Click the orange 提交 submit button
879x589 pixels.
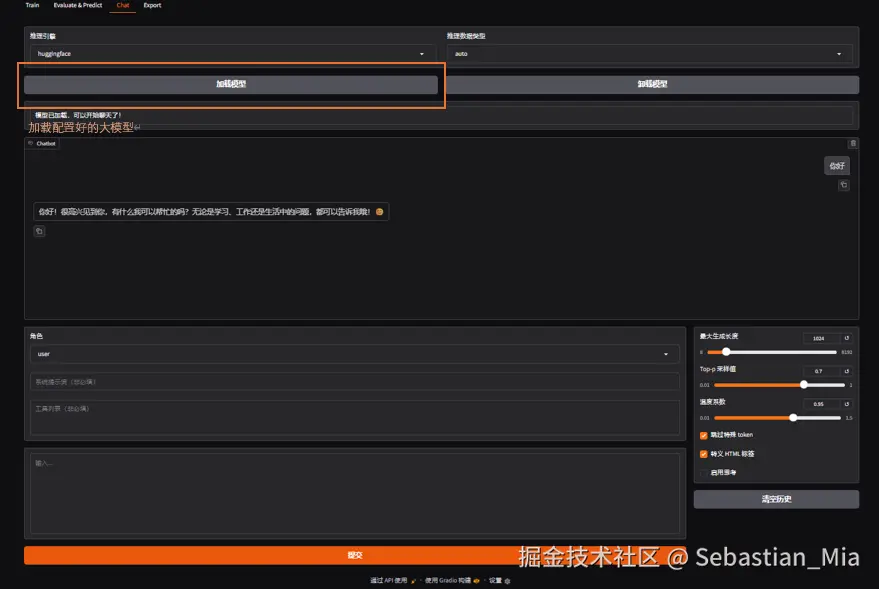pyautogui.click(x=354, y=555)
